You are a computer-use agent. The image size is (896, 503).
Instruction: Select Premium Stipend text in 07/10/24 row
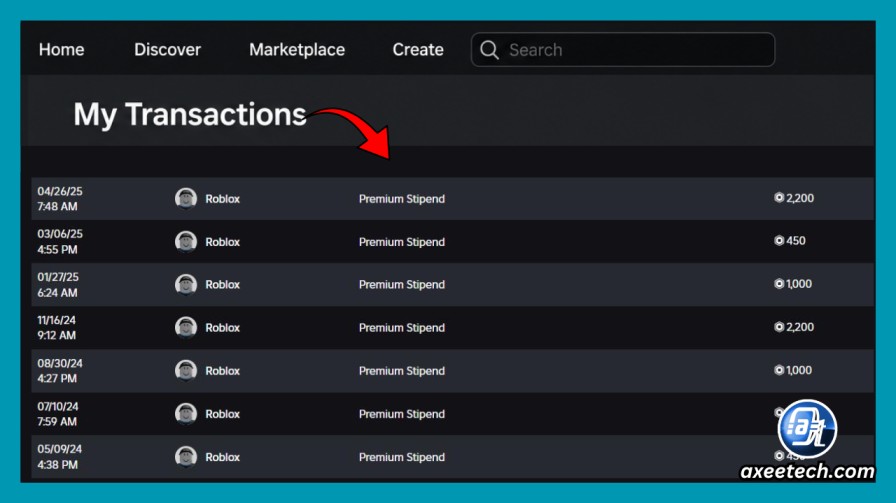(x=402, y=414)
